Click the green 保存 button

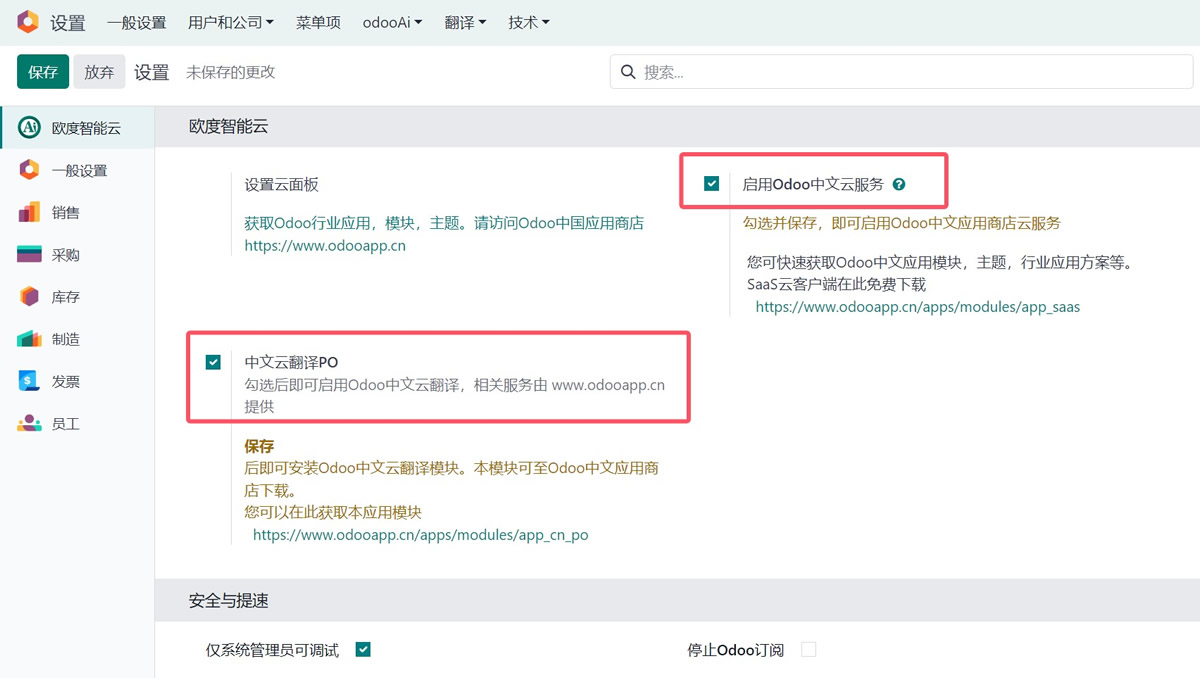click(43, 72)
